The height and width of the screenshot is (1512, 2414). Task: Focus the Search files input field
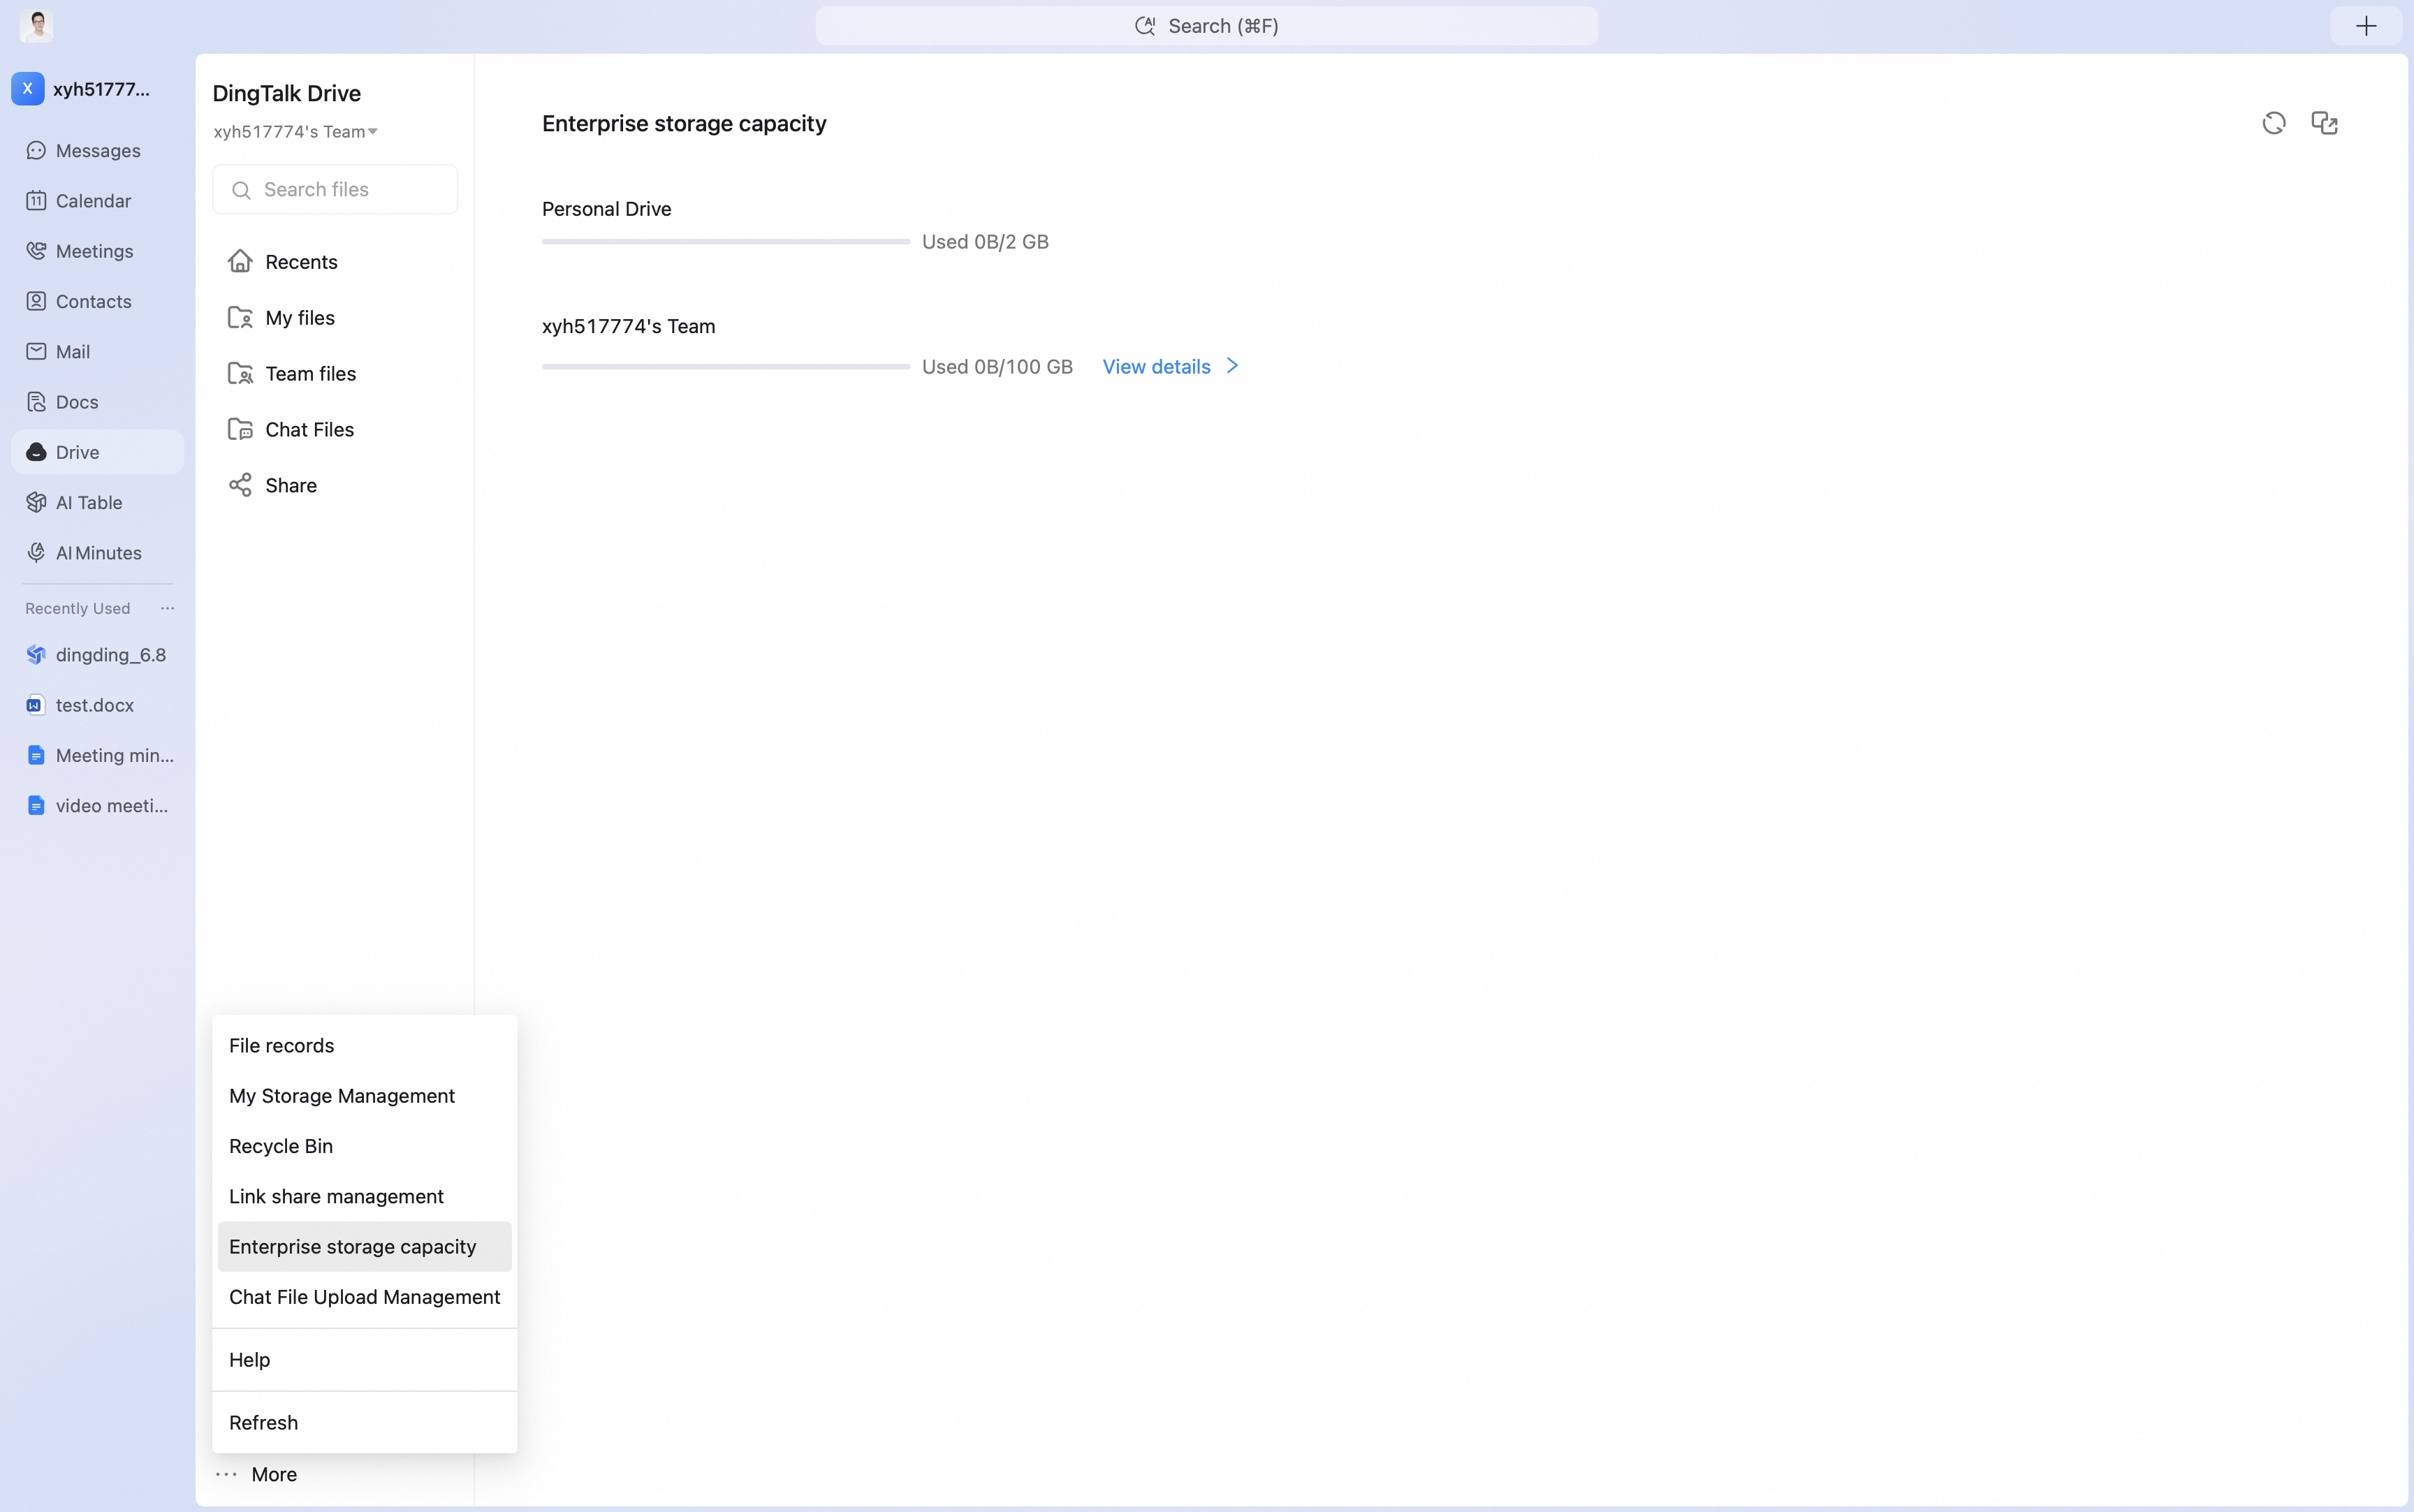point(335,189)
